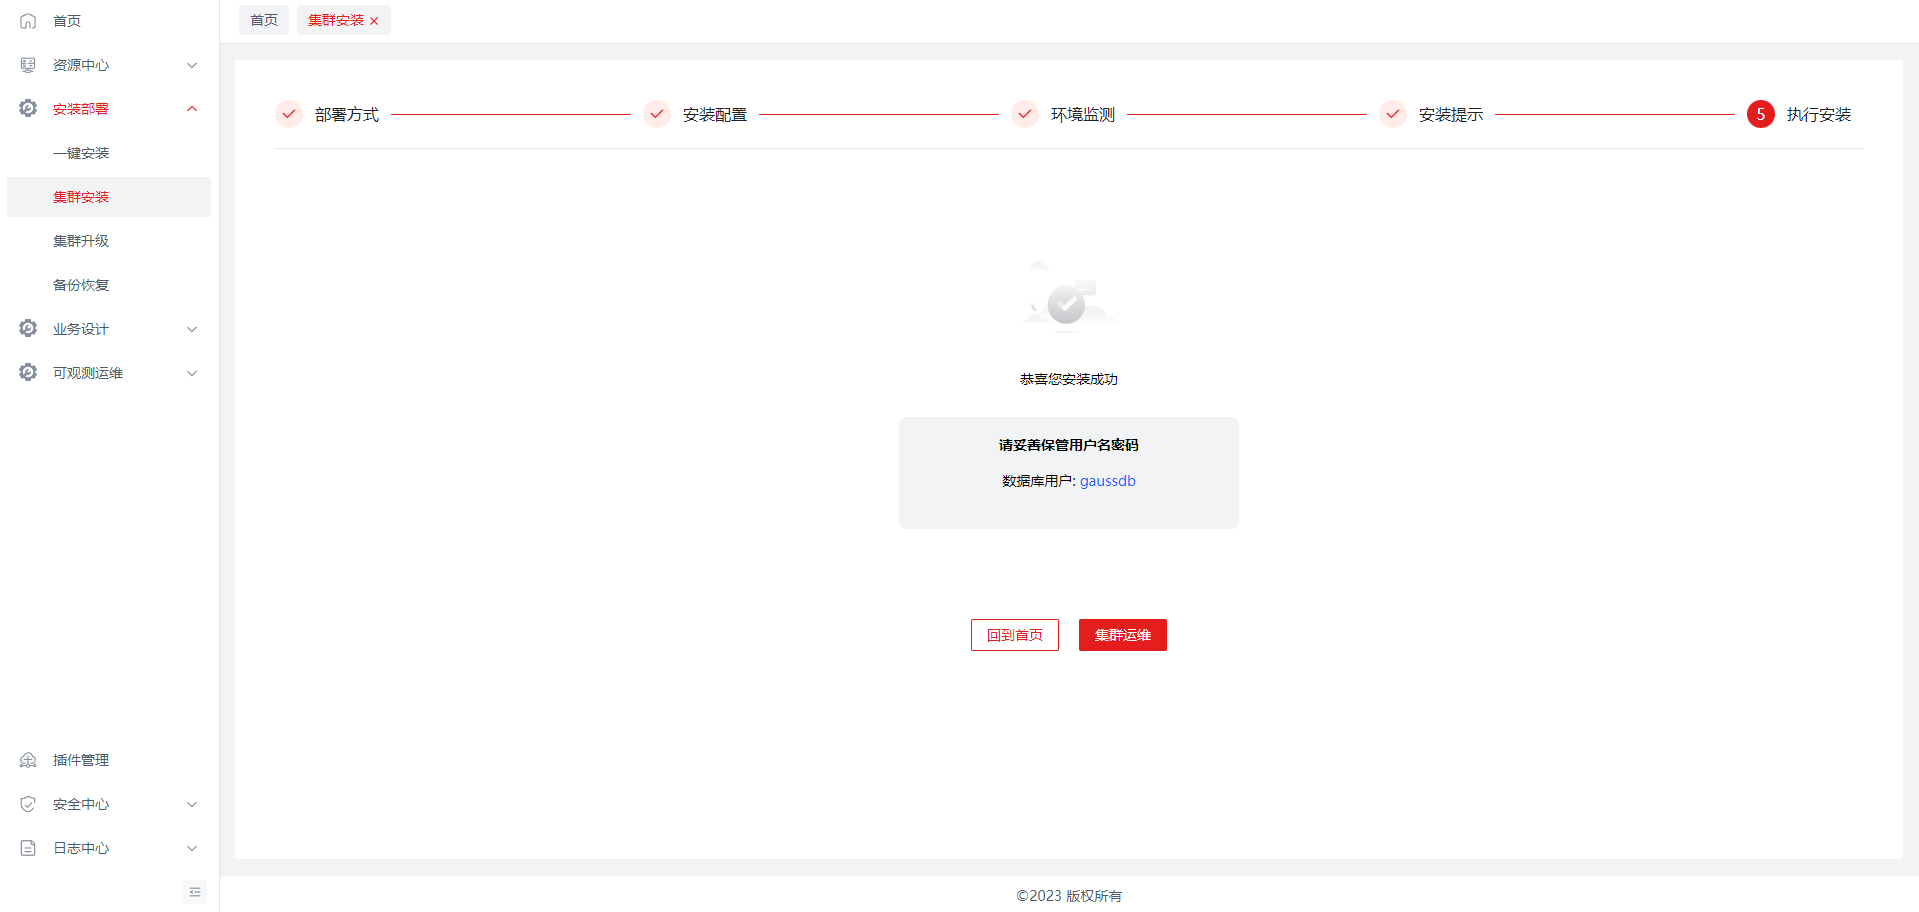
Task: Close the 集群安装 tab
Action: pos(374,21)
